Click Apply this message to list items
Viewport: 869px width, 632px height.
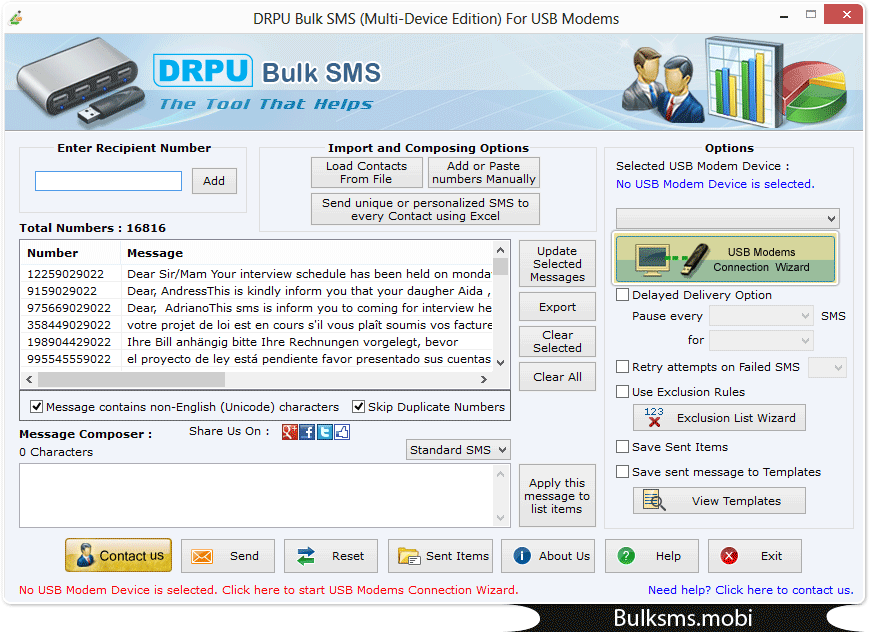coord(557,496)
